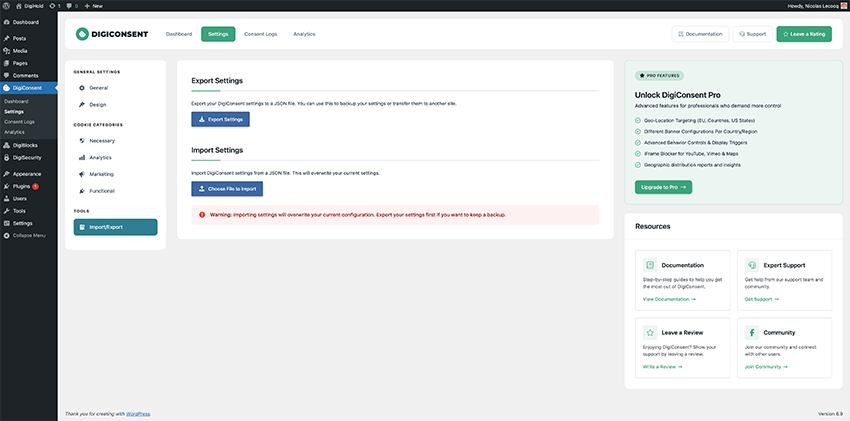Viewport: 850px width, 421px height.
Task: Click the Upgrade to Pro button
Action: point(663,187)
